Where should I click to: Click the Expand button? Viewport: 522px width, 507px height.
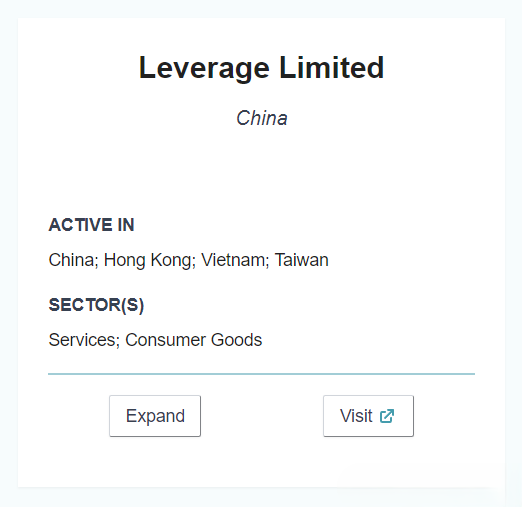coord(155,416)
